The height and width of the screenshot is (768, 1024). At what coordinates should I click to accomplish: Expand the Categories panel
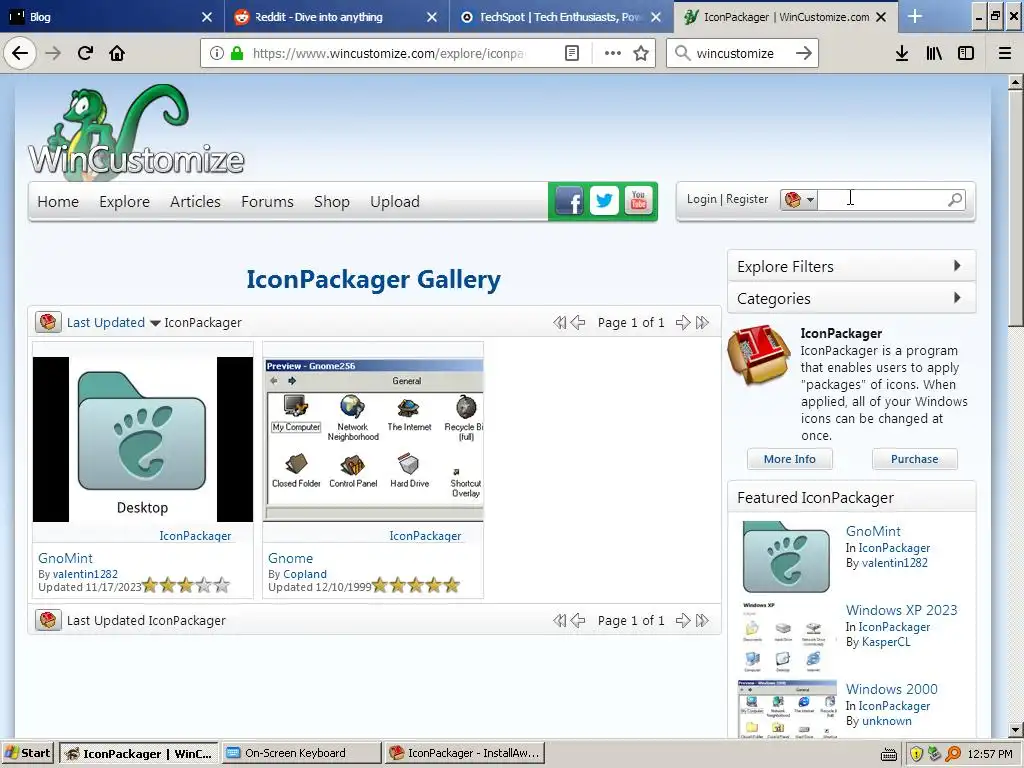point(852,298)
